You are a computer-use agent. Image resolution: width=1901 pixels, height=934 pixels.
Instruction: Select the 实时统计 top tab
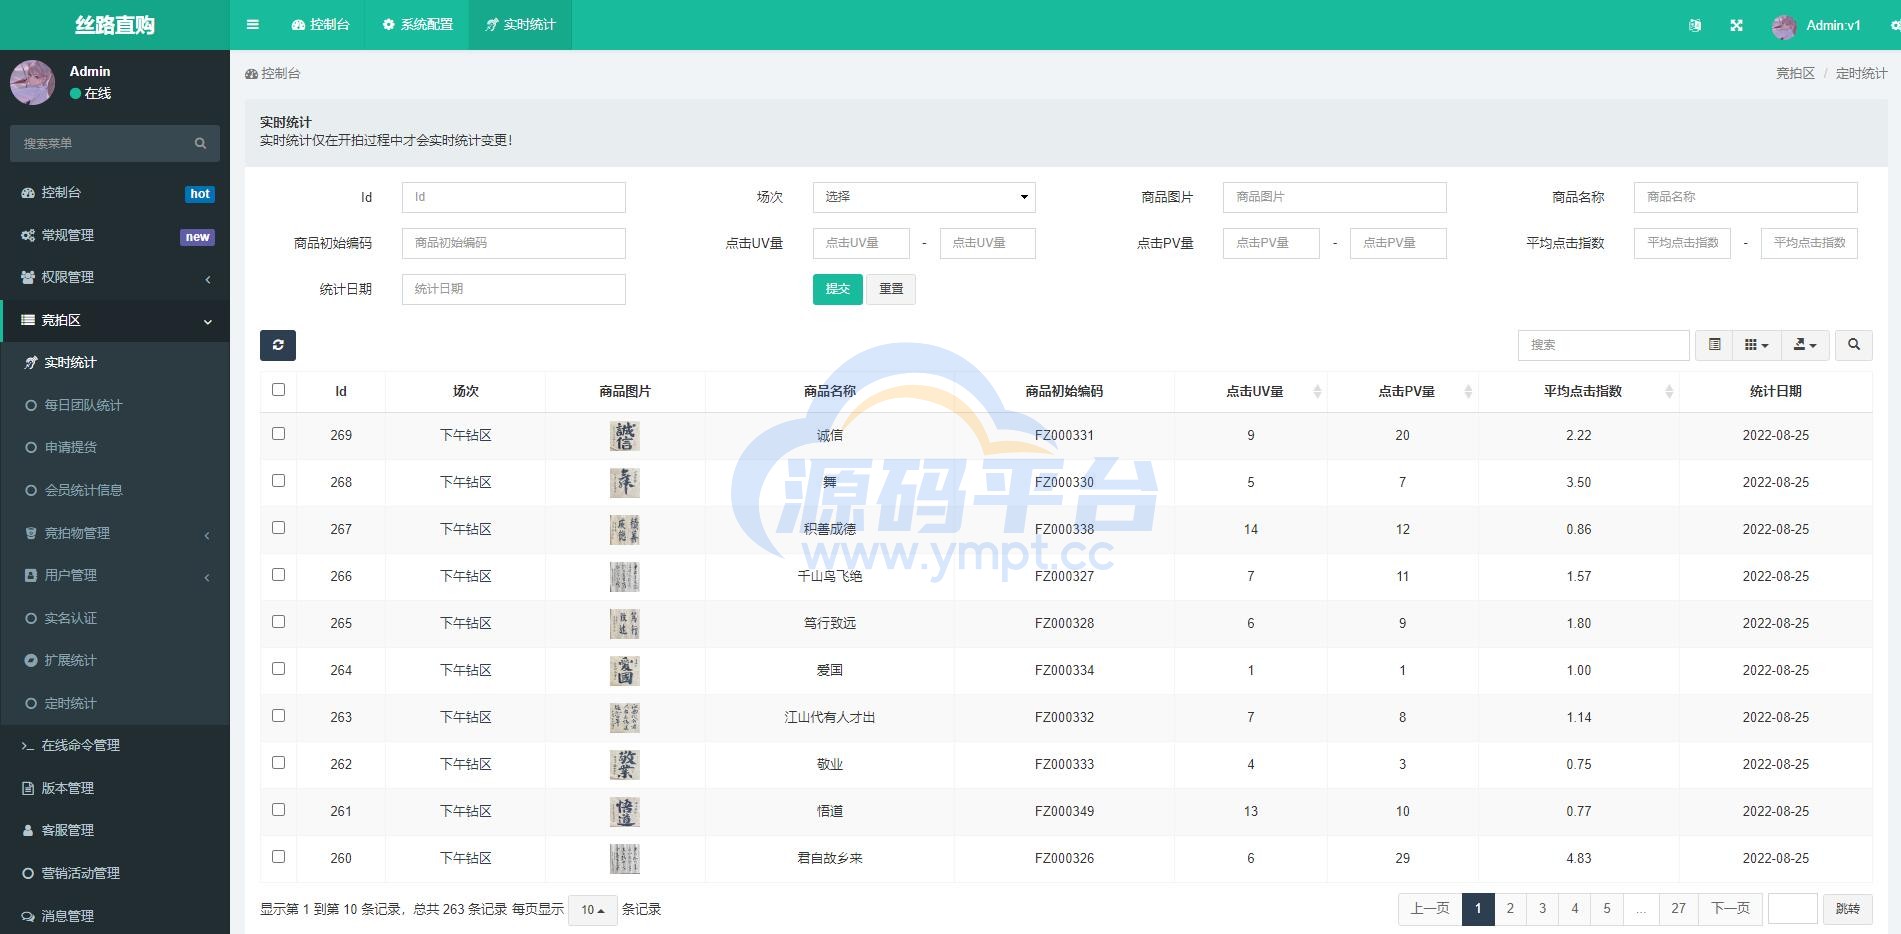coord(520,25)
